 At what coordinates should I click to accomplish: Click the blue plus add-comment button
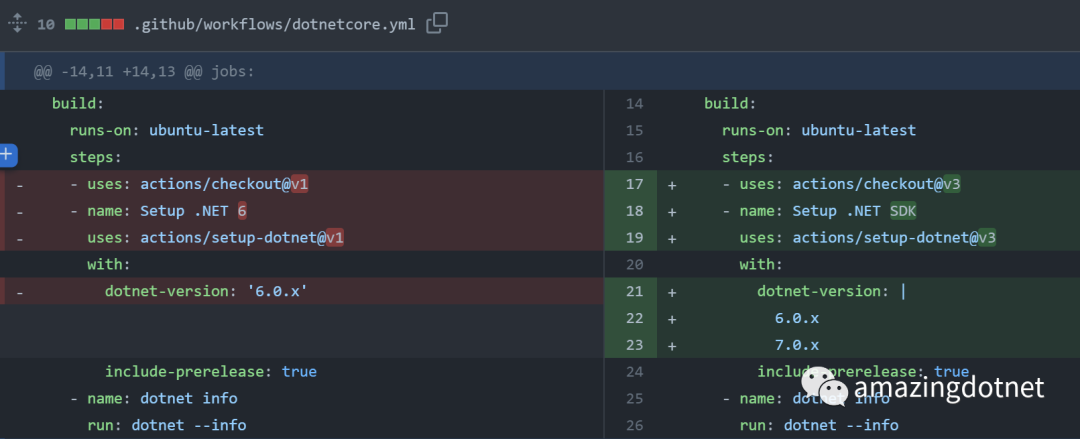coord(8,155)
